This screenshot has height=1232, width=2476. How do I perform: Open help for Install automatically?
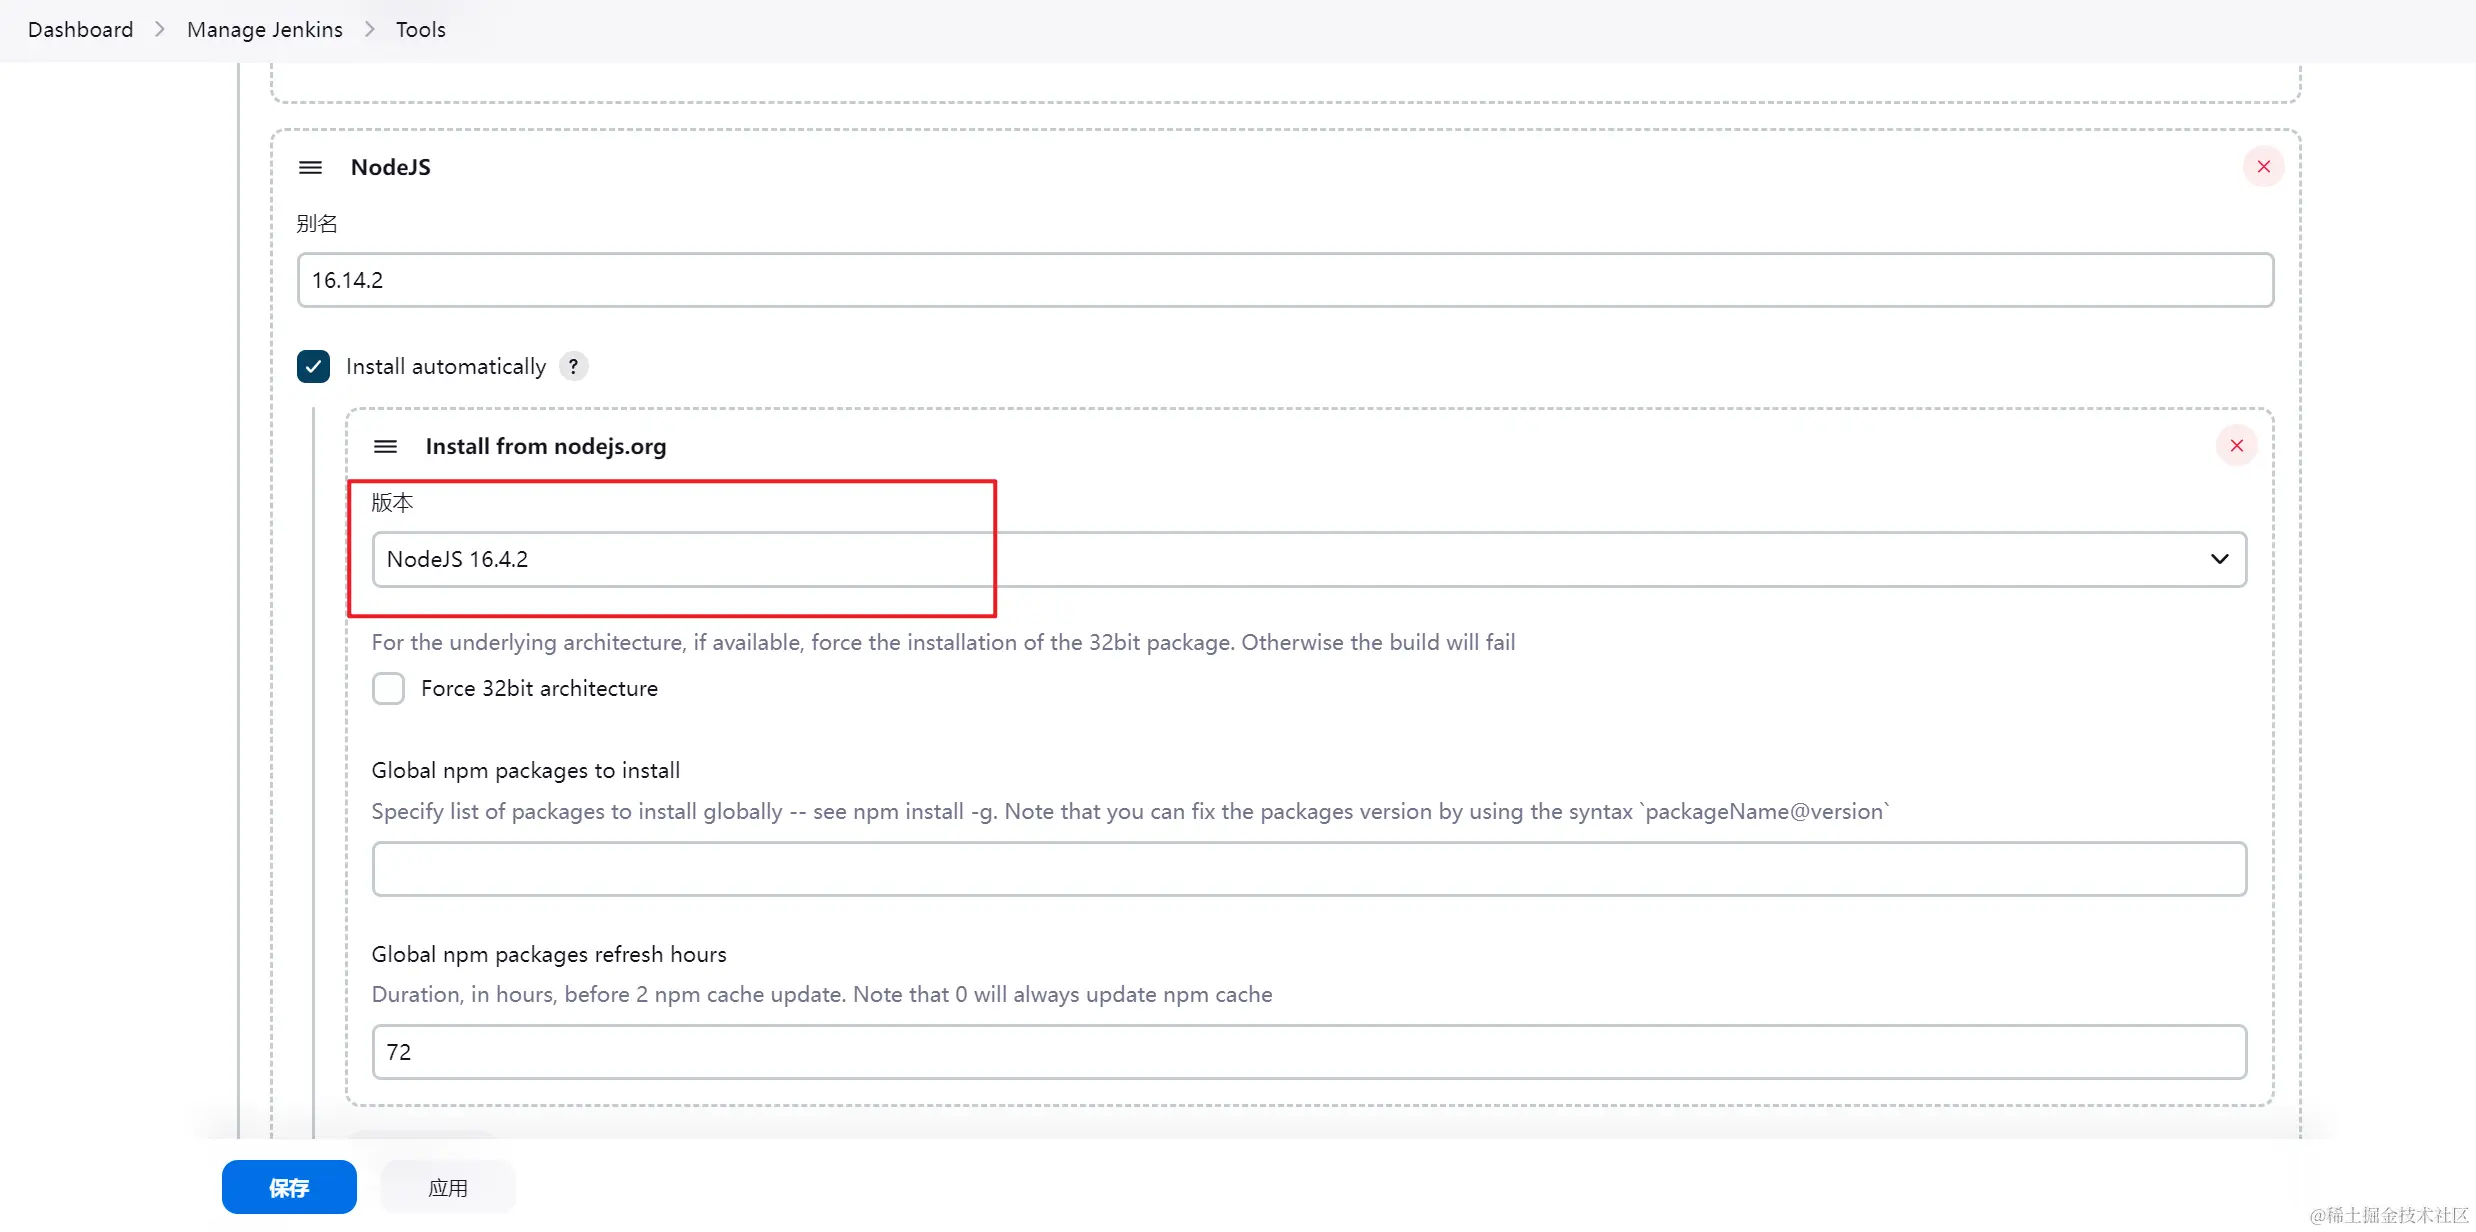pos(573,366)
